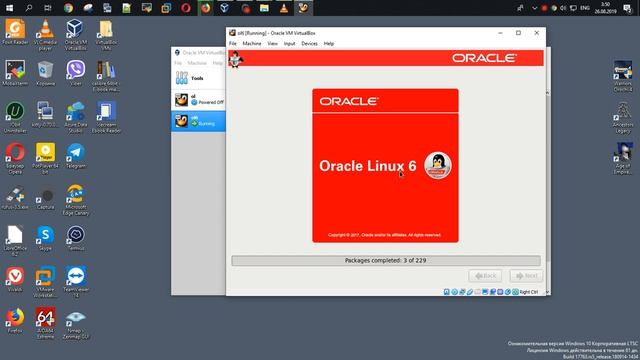Open Task View on the taskbar

point(48,8)
